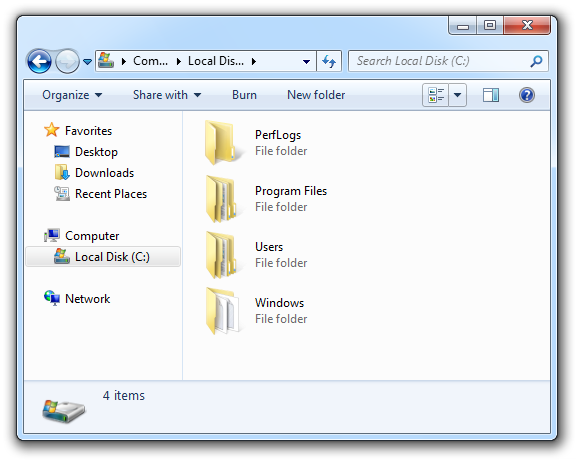This screenshot has width=579, height=461.
Task: Click the Network globe icon
Action: (x=52, y=298)
